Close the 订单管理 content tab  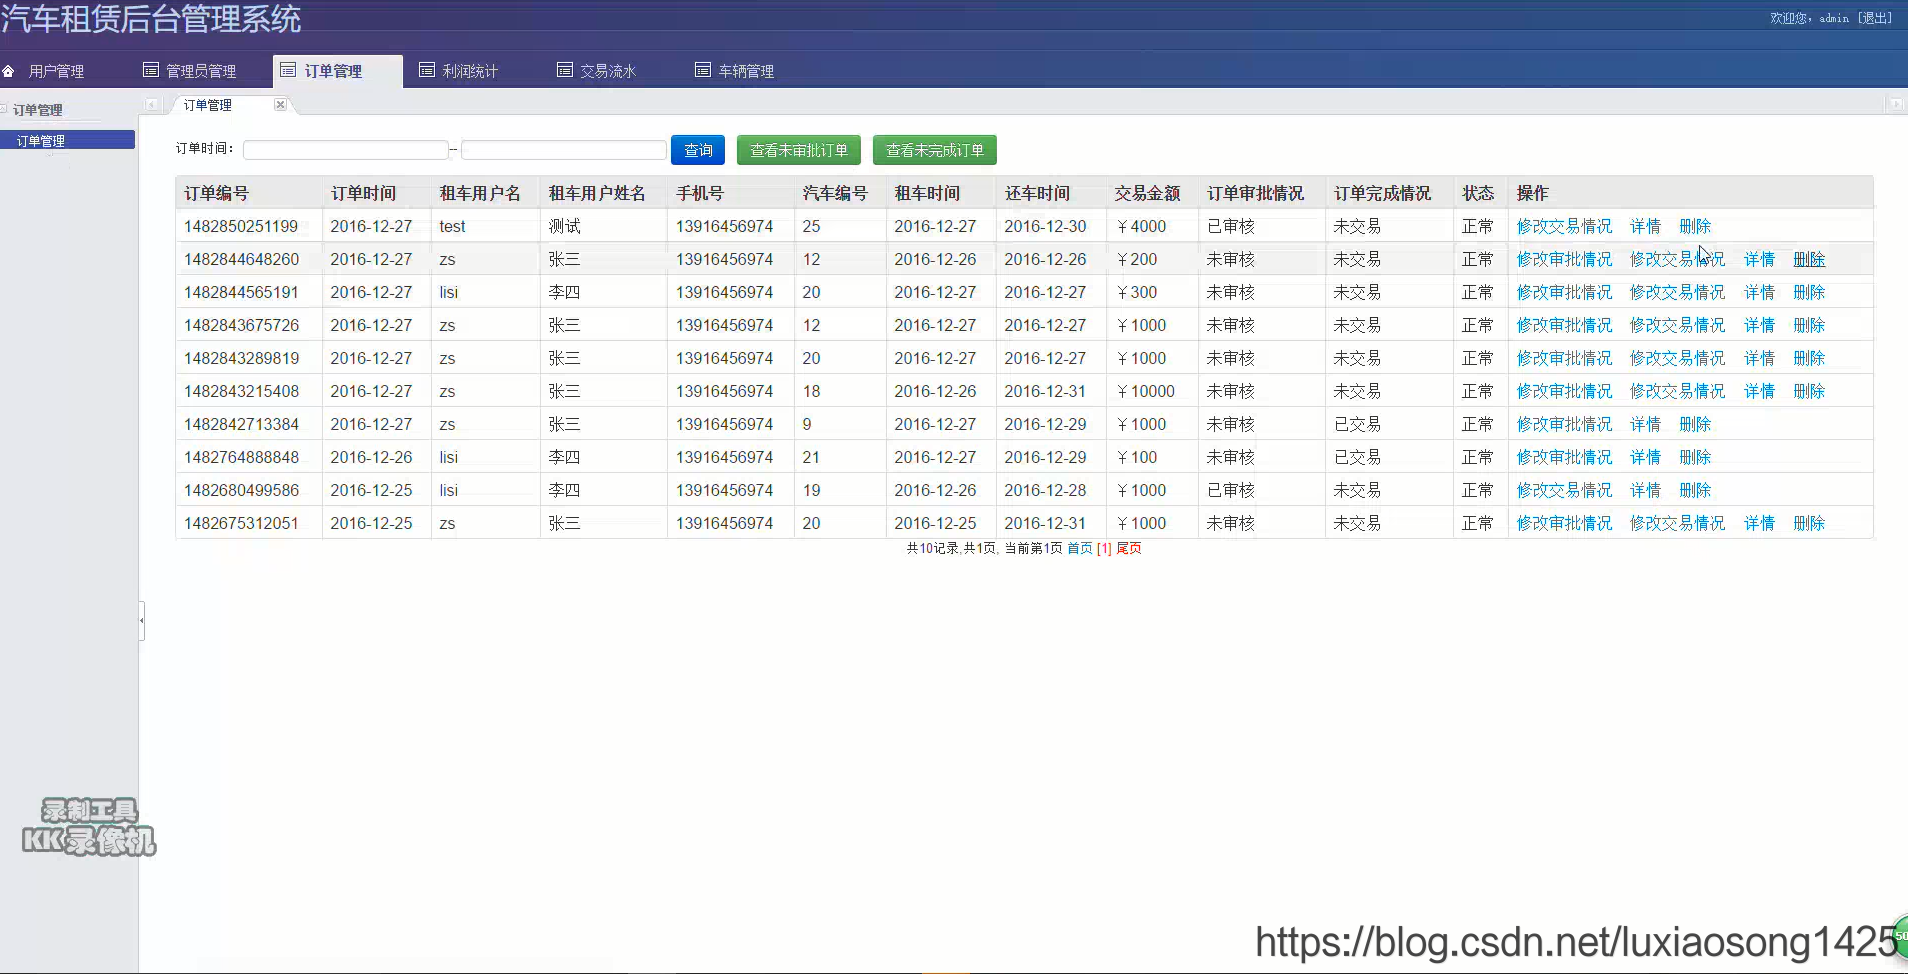pyautogui.click(x=281, y=105)
